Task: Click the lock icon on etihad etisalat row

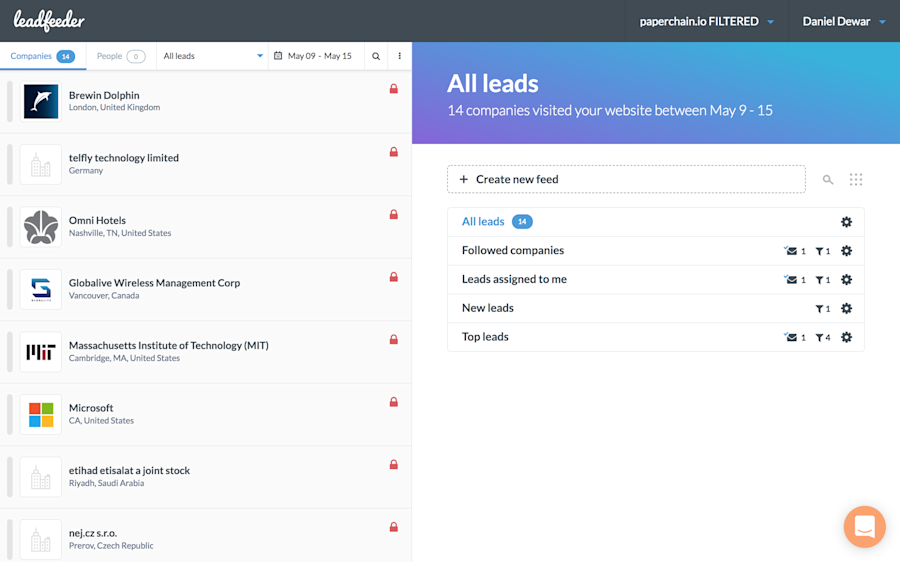Action: (394, 464)
